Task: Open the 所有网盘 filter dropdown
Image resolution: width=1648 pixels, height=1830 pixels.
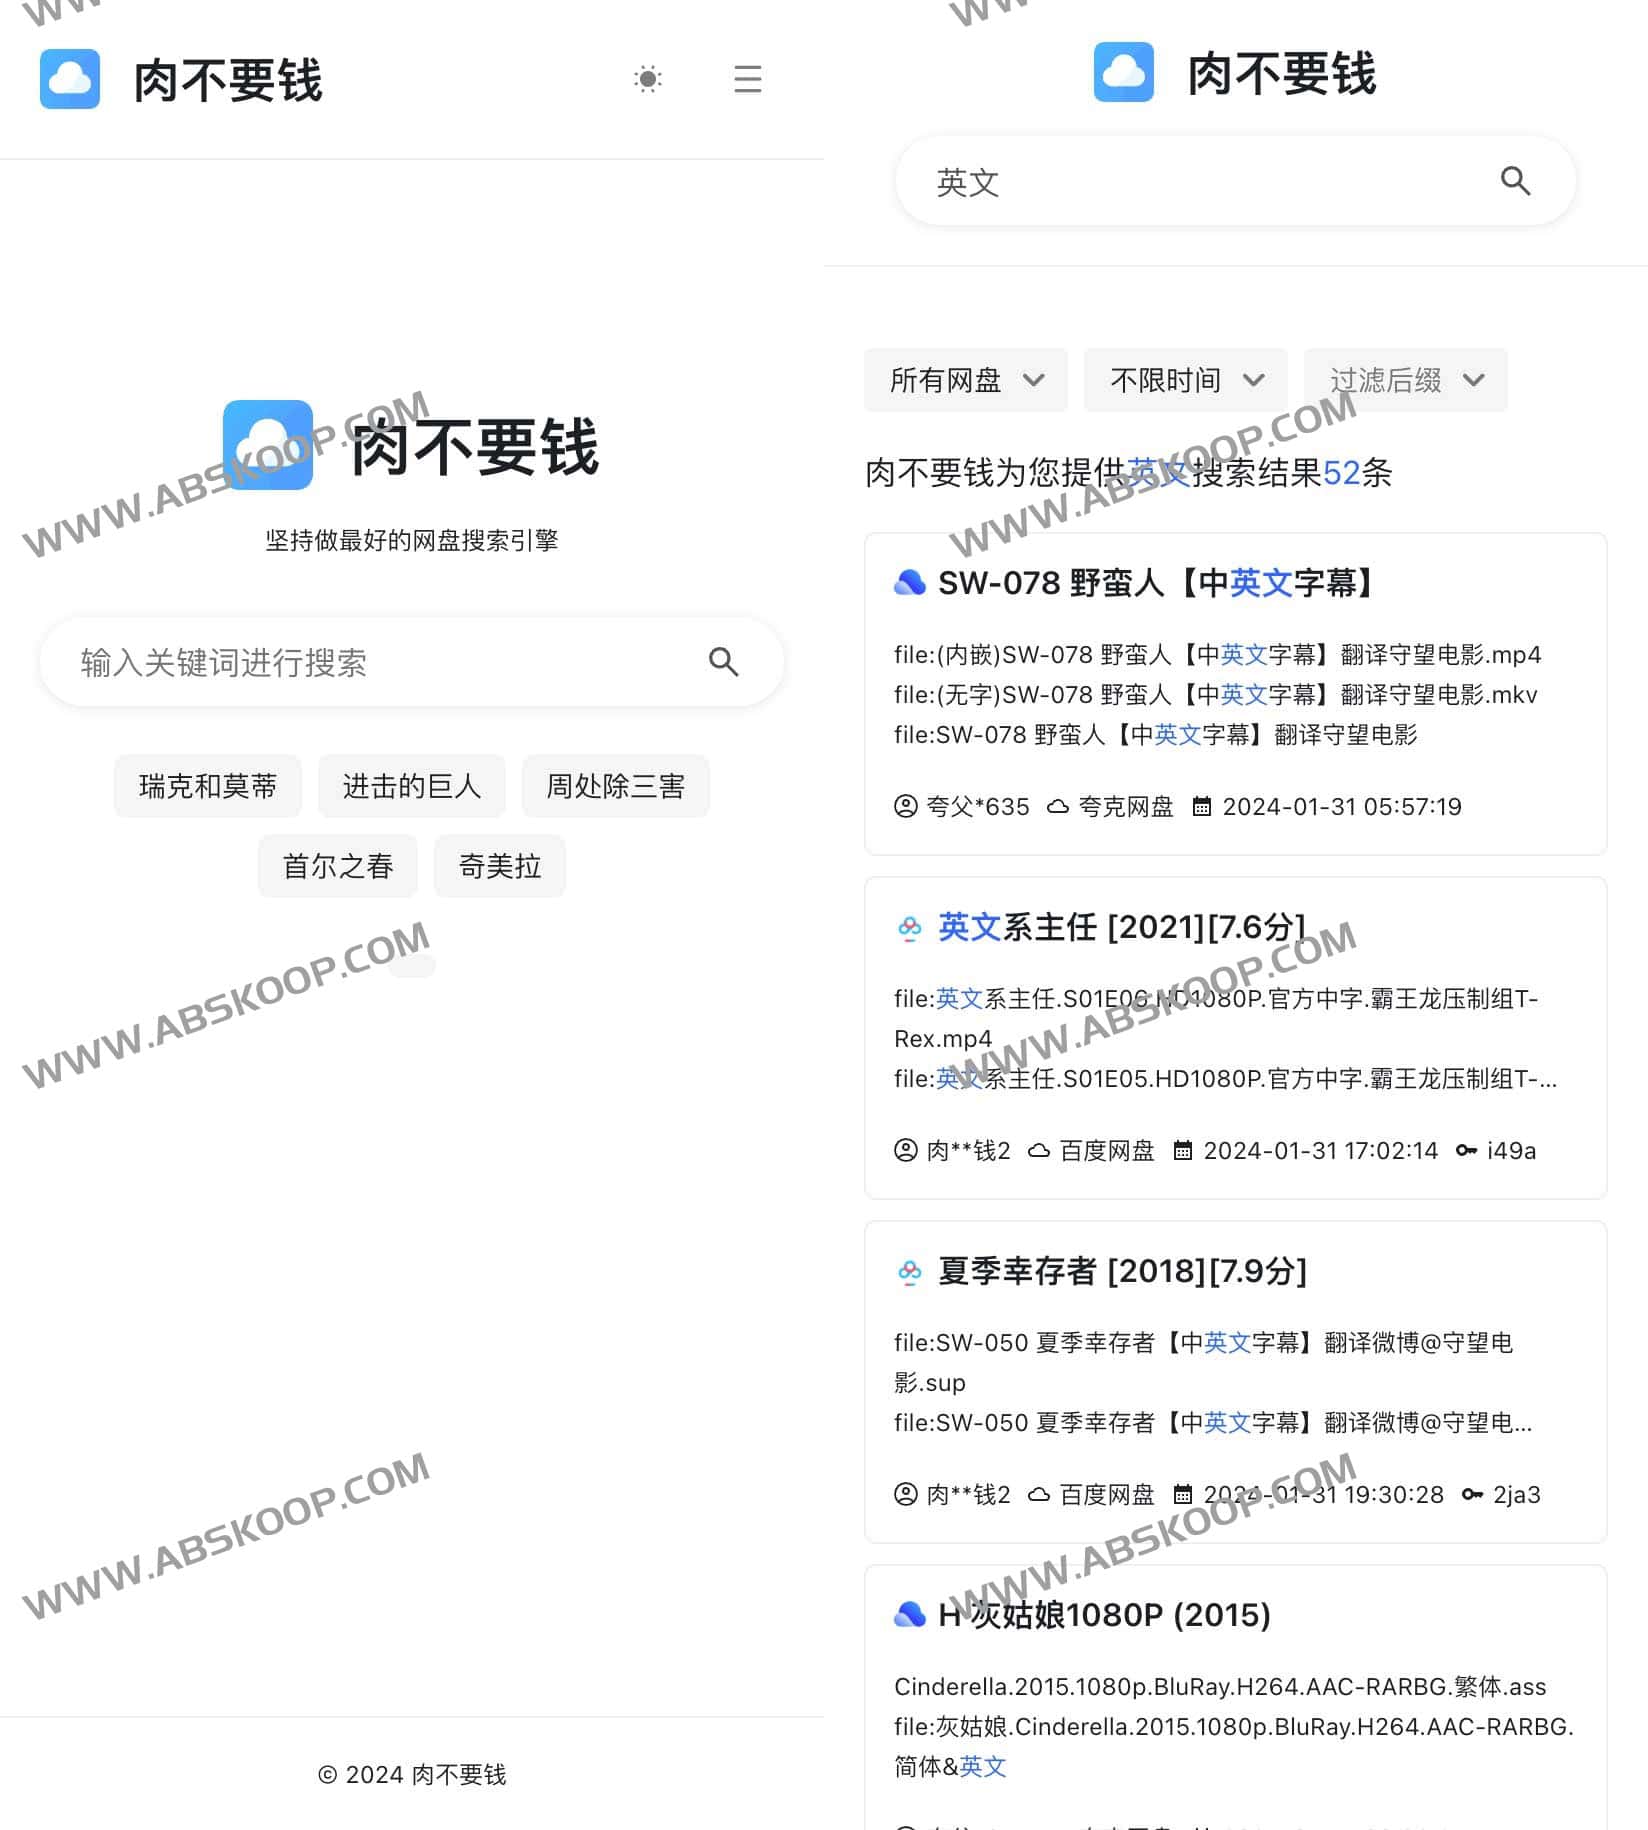Action: (965, 380)
